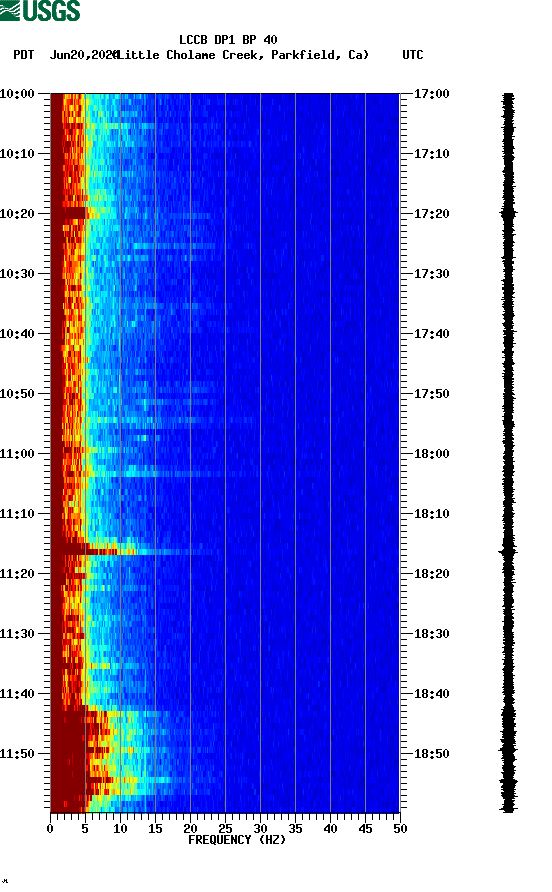Click the 45 Hz frequency axis label
This screenshot has height=892, width=552.
tap(365, 829)
